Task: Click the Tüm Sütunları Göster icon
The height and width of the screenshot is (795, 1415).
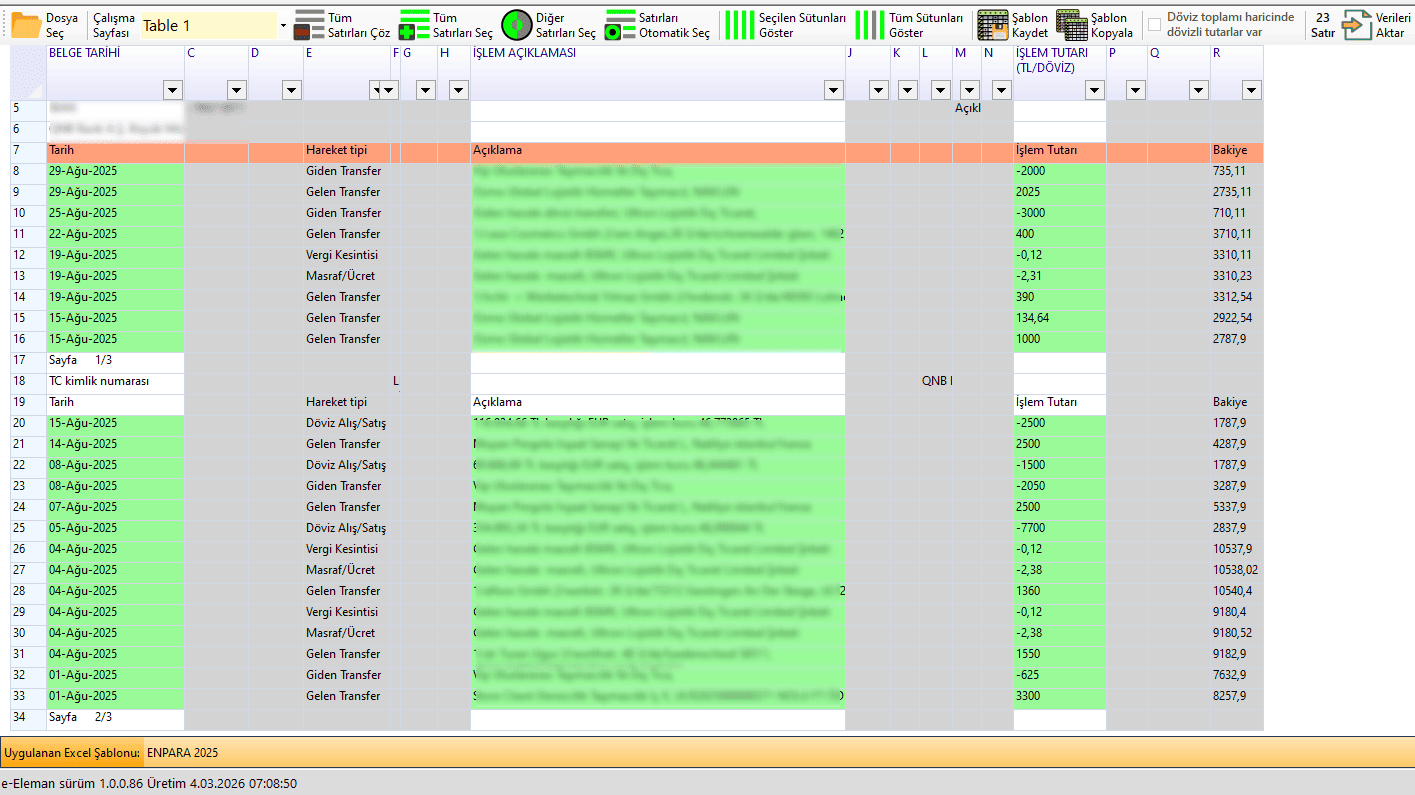Action: coord(870,24)
